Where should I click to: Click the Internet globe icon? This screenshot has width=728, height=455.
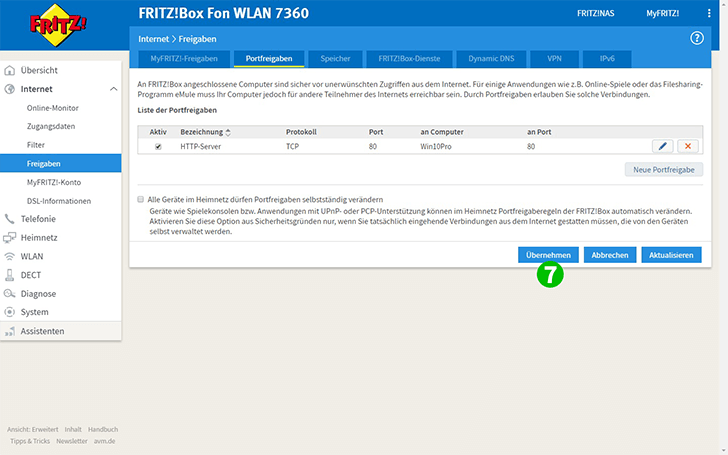(9, 89)
